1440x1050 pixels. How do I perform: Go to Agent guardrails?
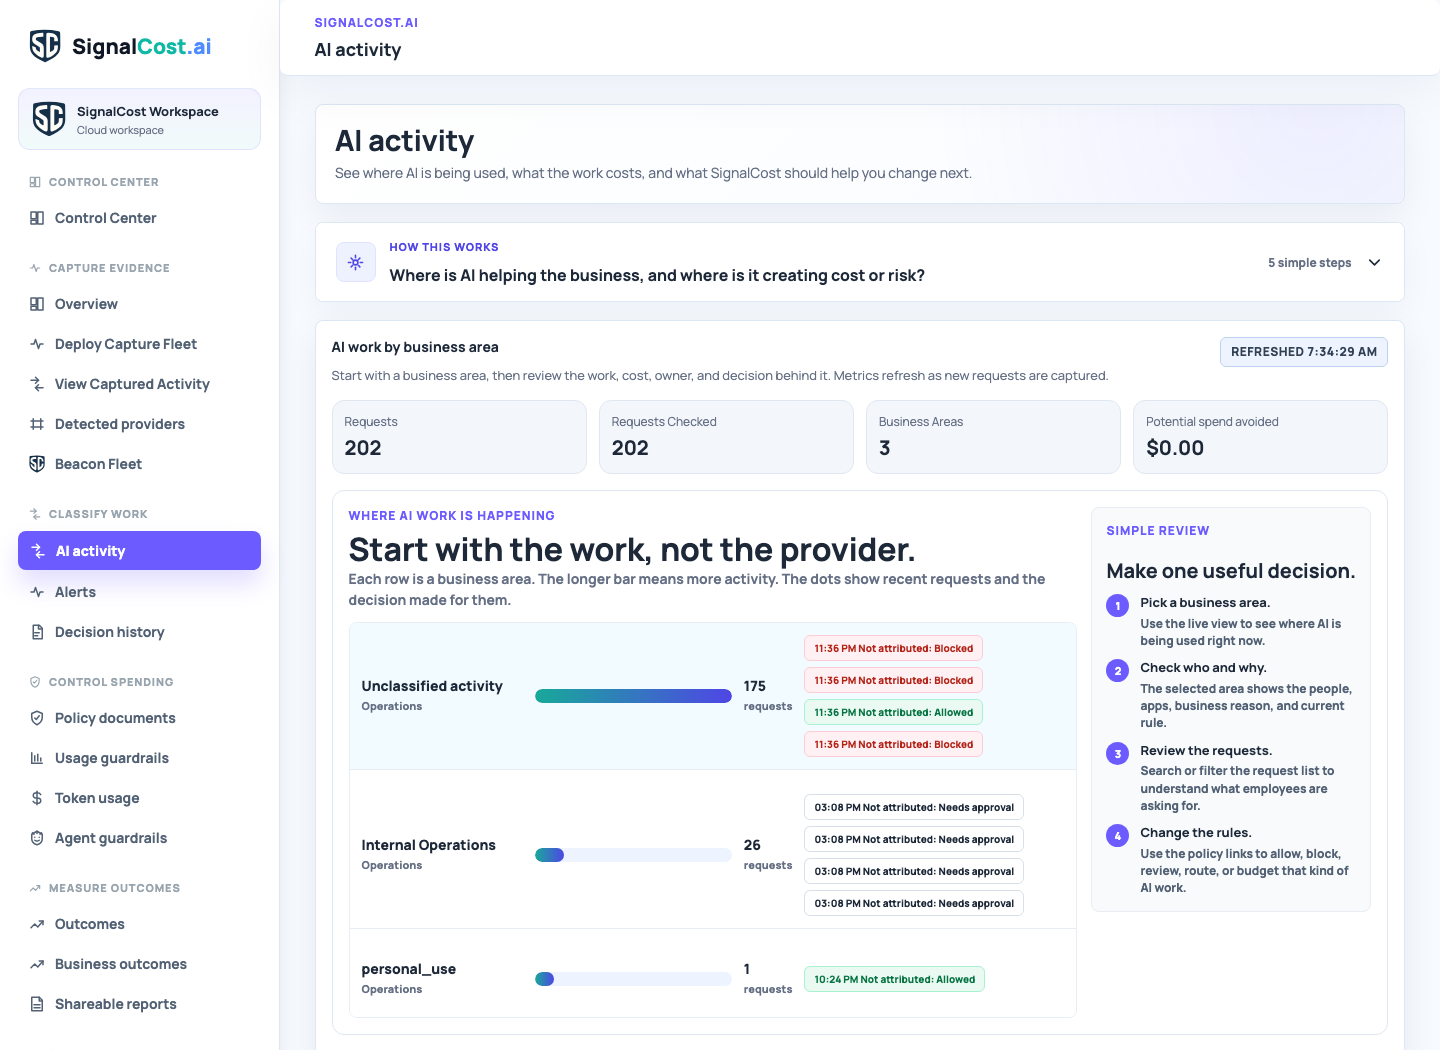pyautogui.click(x=139, y=838)
